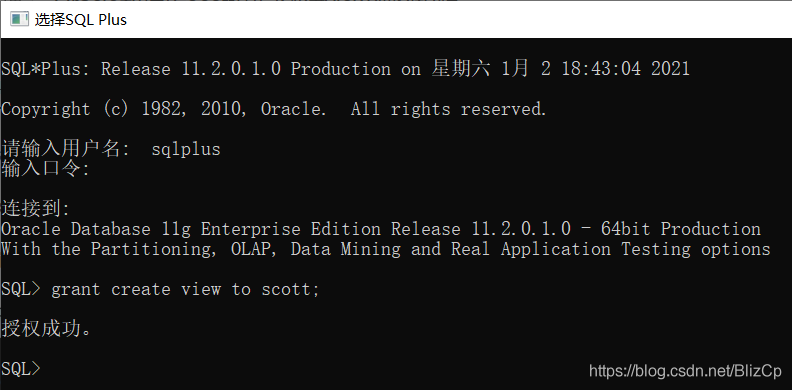The image size is (792, 390).
Task: Focus the empty SQL> prompt on the last line
Action: [x=20, y=370]
